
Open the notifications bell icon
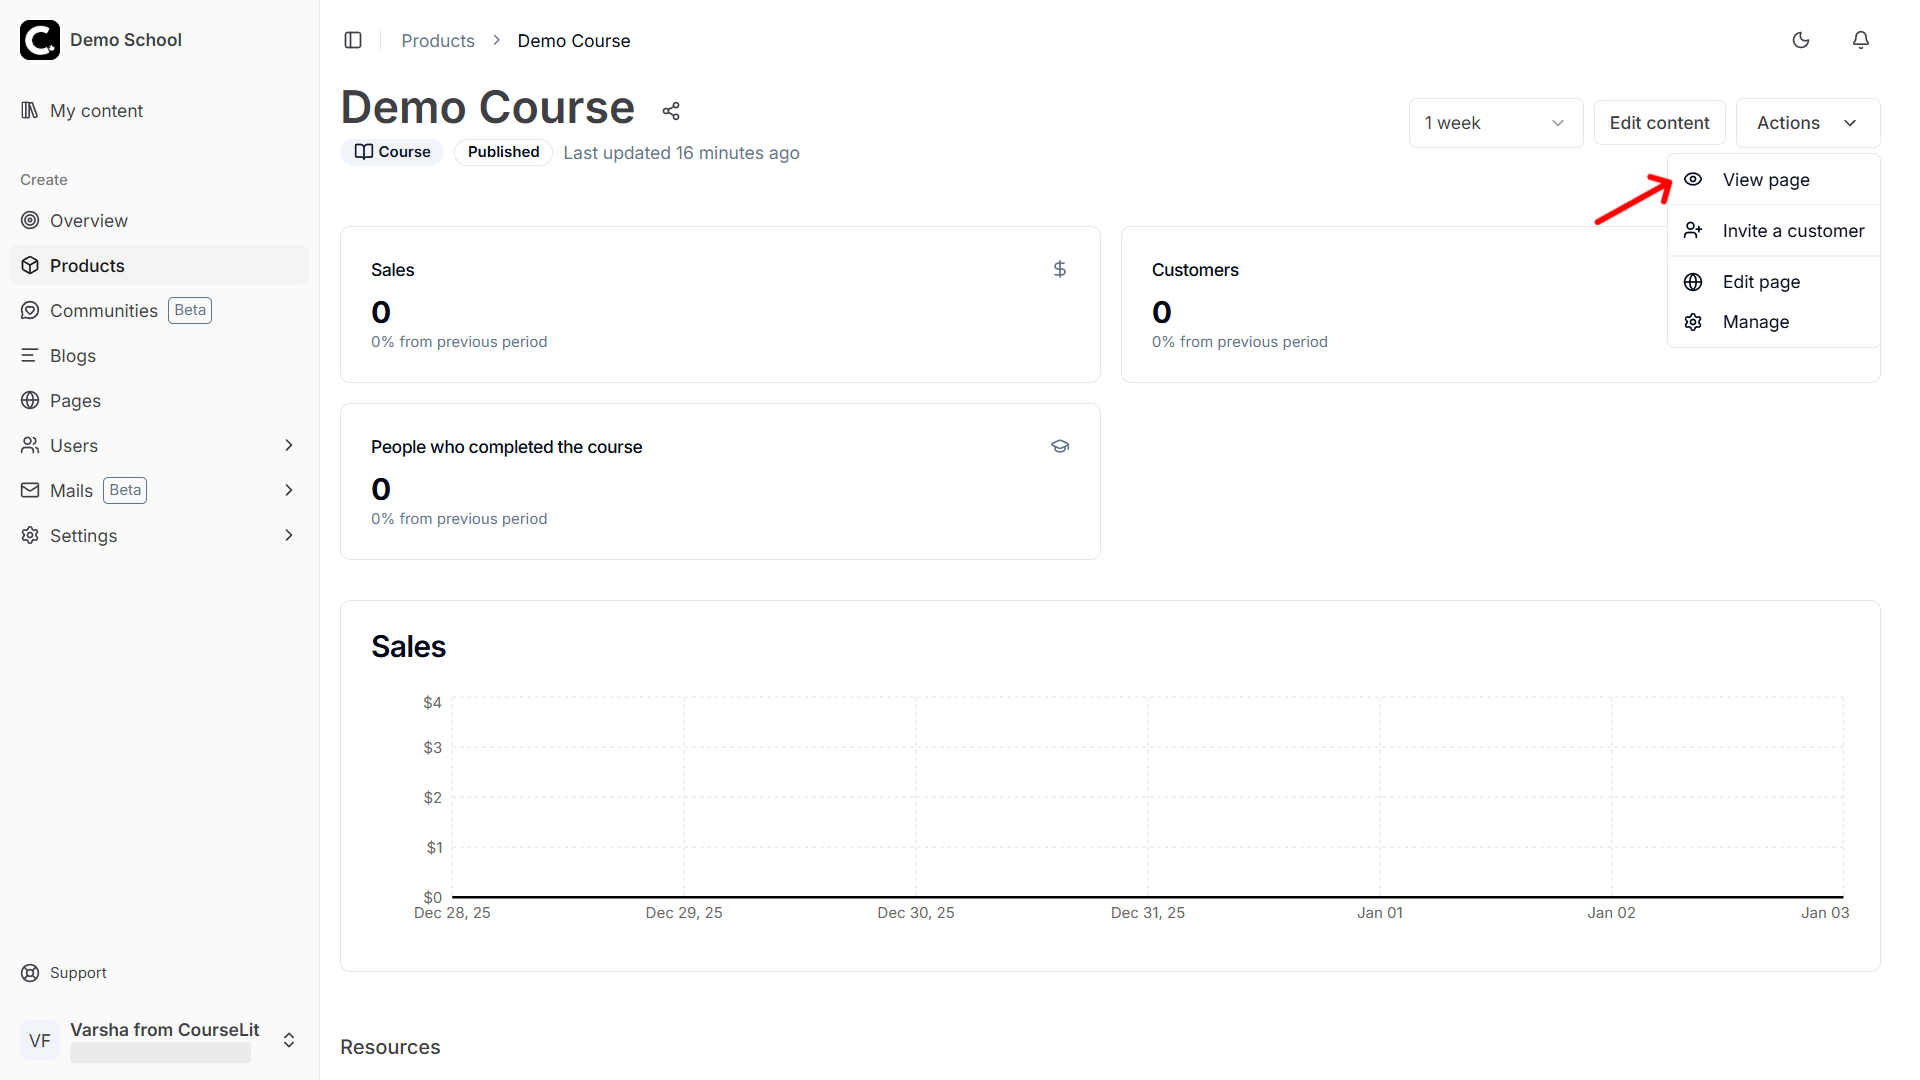click(1861, 40)
